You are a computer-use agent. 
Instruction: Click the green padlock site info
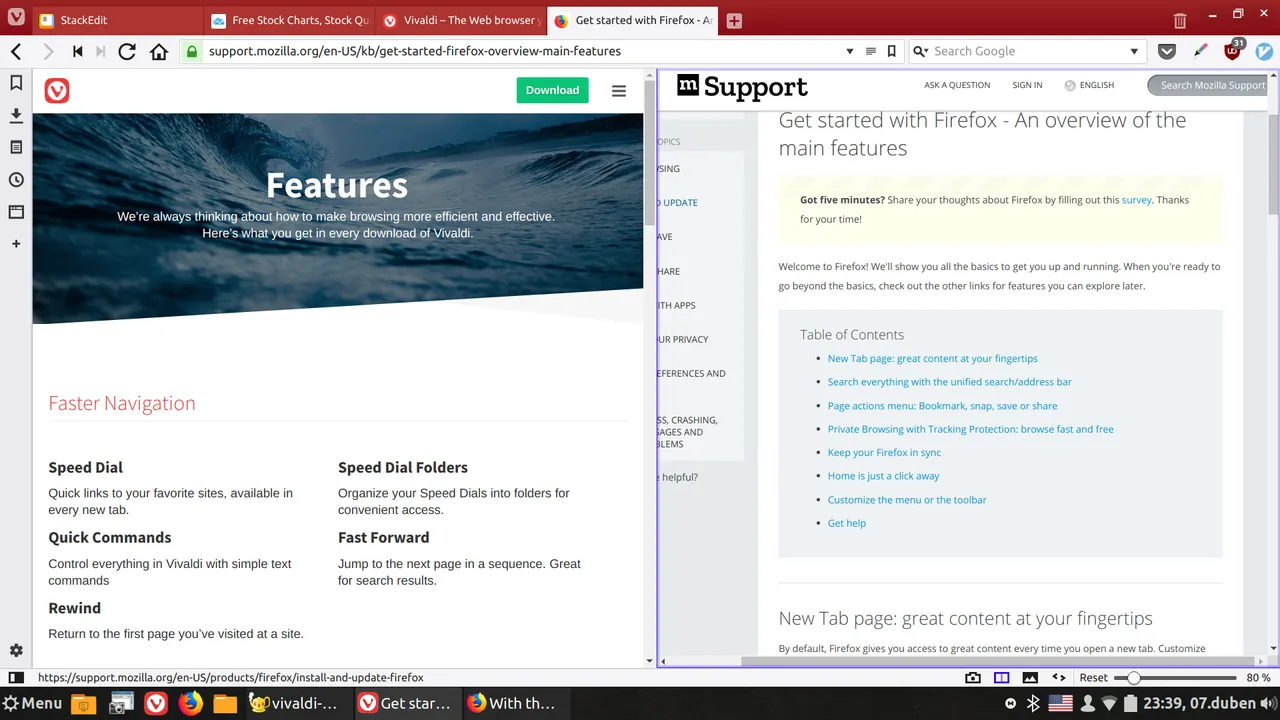[192, 51]
